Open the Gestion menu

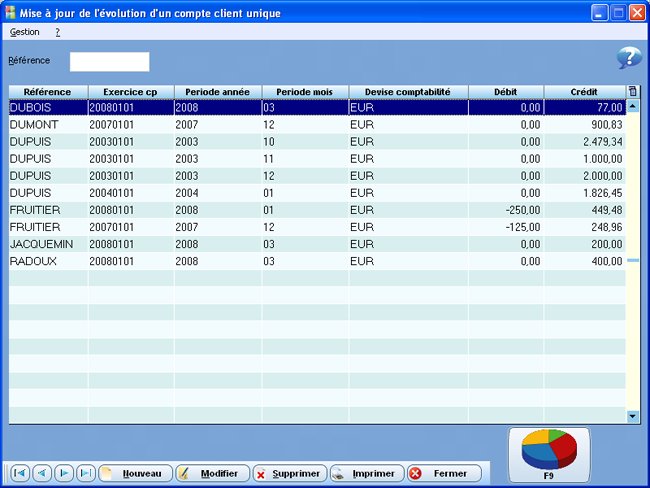[24, 32]
